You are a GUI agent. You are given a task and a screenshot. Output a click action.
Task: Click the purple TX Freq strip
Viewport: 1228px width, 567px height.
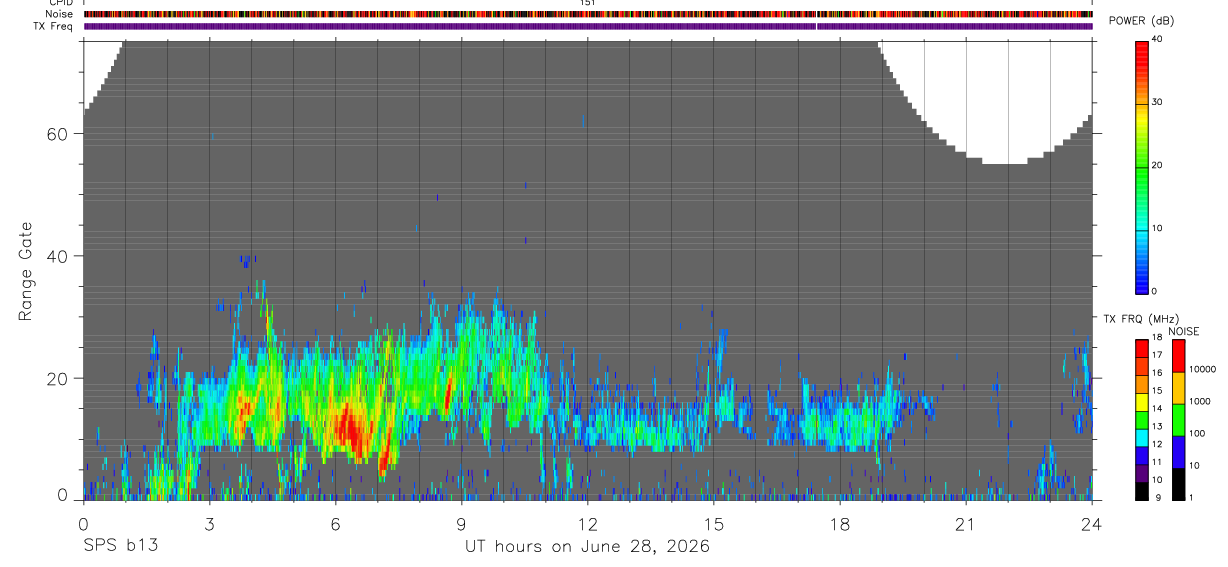(x=588, y=26)
